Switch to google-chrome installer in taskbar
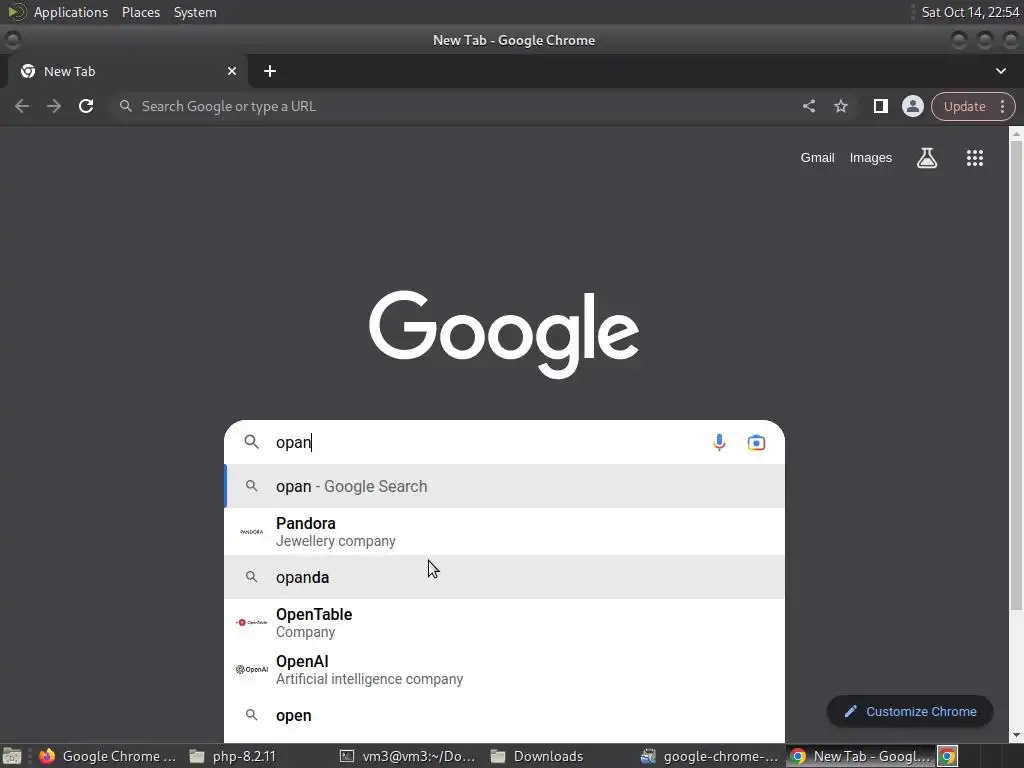 coord(709,756)
